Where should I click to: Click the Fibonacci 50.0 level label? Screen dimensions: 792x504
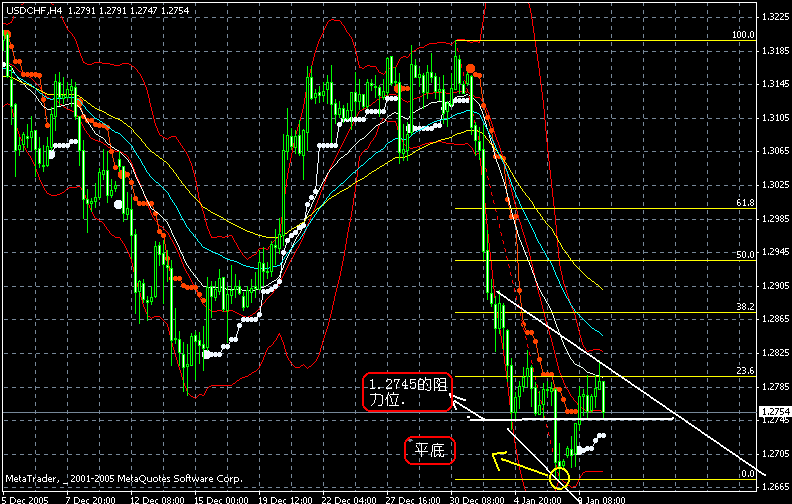coord(746,255)
